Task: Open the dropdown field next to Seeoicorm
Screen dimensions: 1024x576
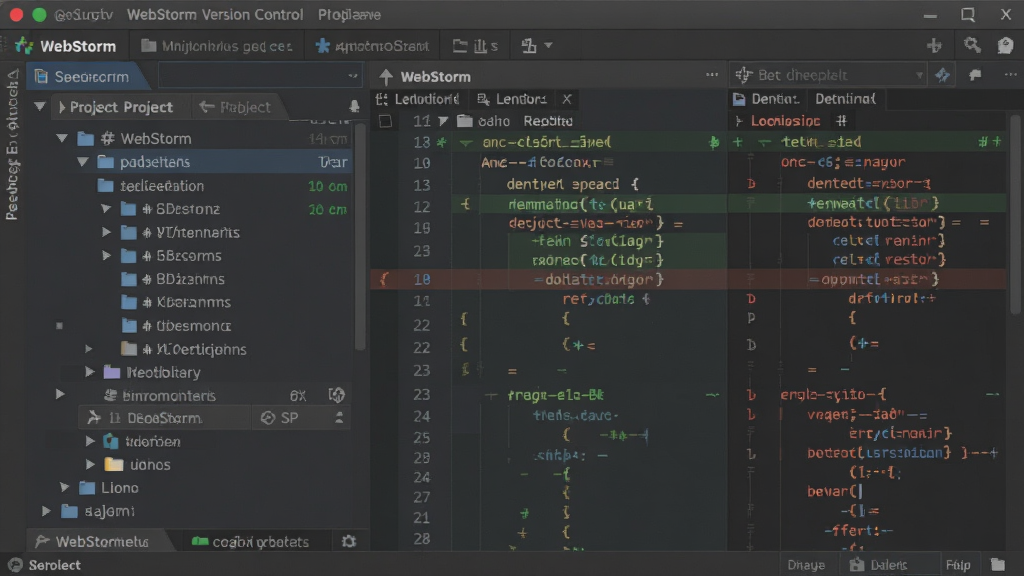Action: click(260, 76)
